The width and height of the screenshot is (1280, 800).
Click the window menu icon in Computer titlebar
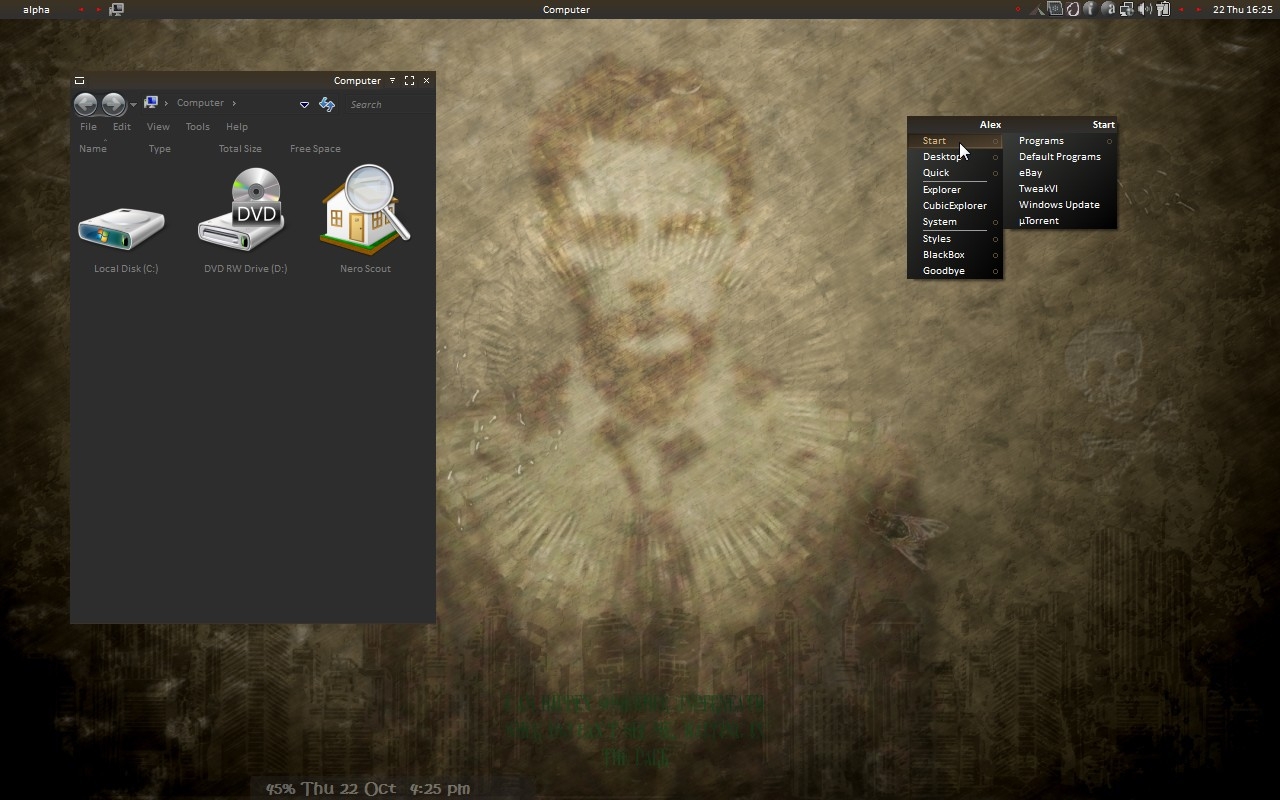point(79,81)
